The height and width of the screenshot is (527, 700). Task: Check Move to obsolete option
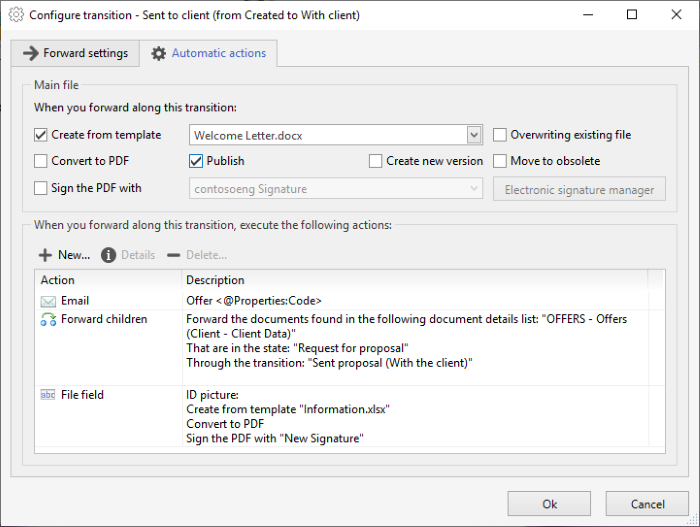[x=500, y=161]
